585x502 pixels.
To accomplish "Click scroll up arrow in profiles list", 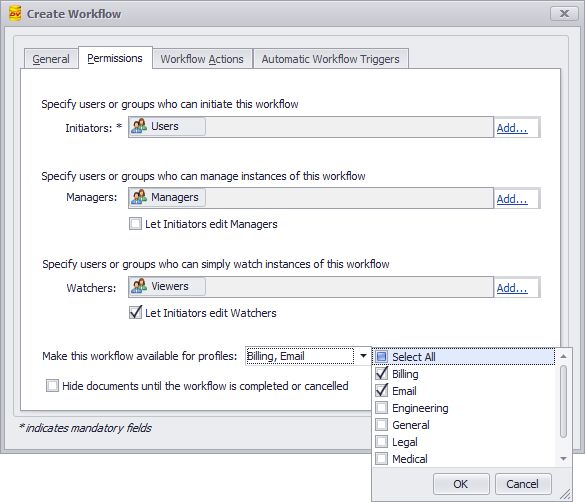I will (x=563, y=357).
